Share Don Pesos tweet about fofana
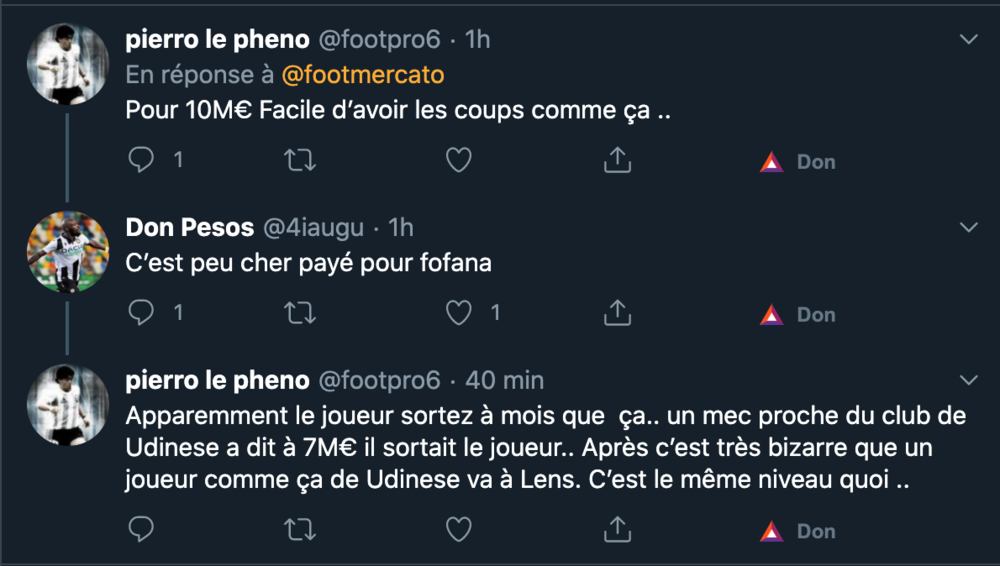 coord(617,313)
